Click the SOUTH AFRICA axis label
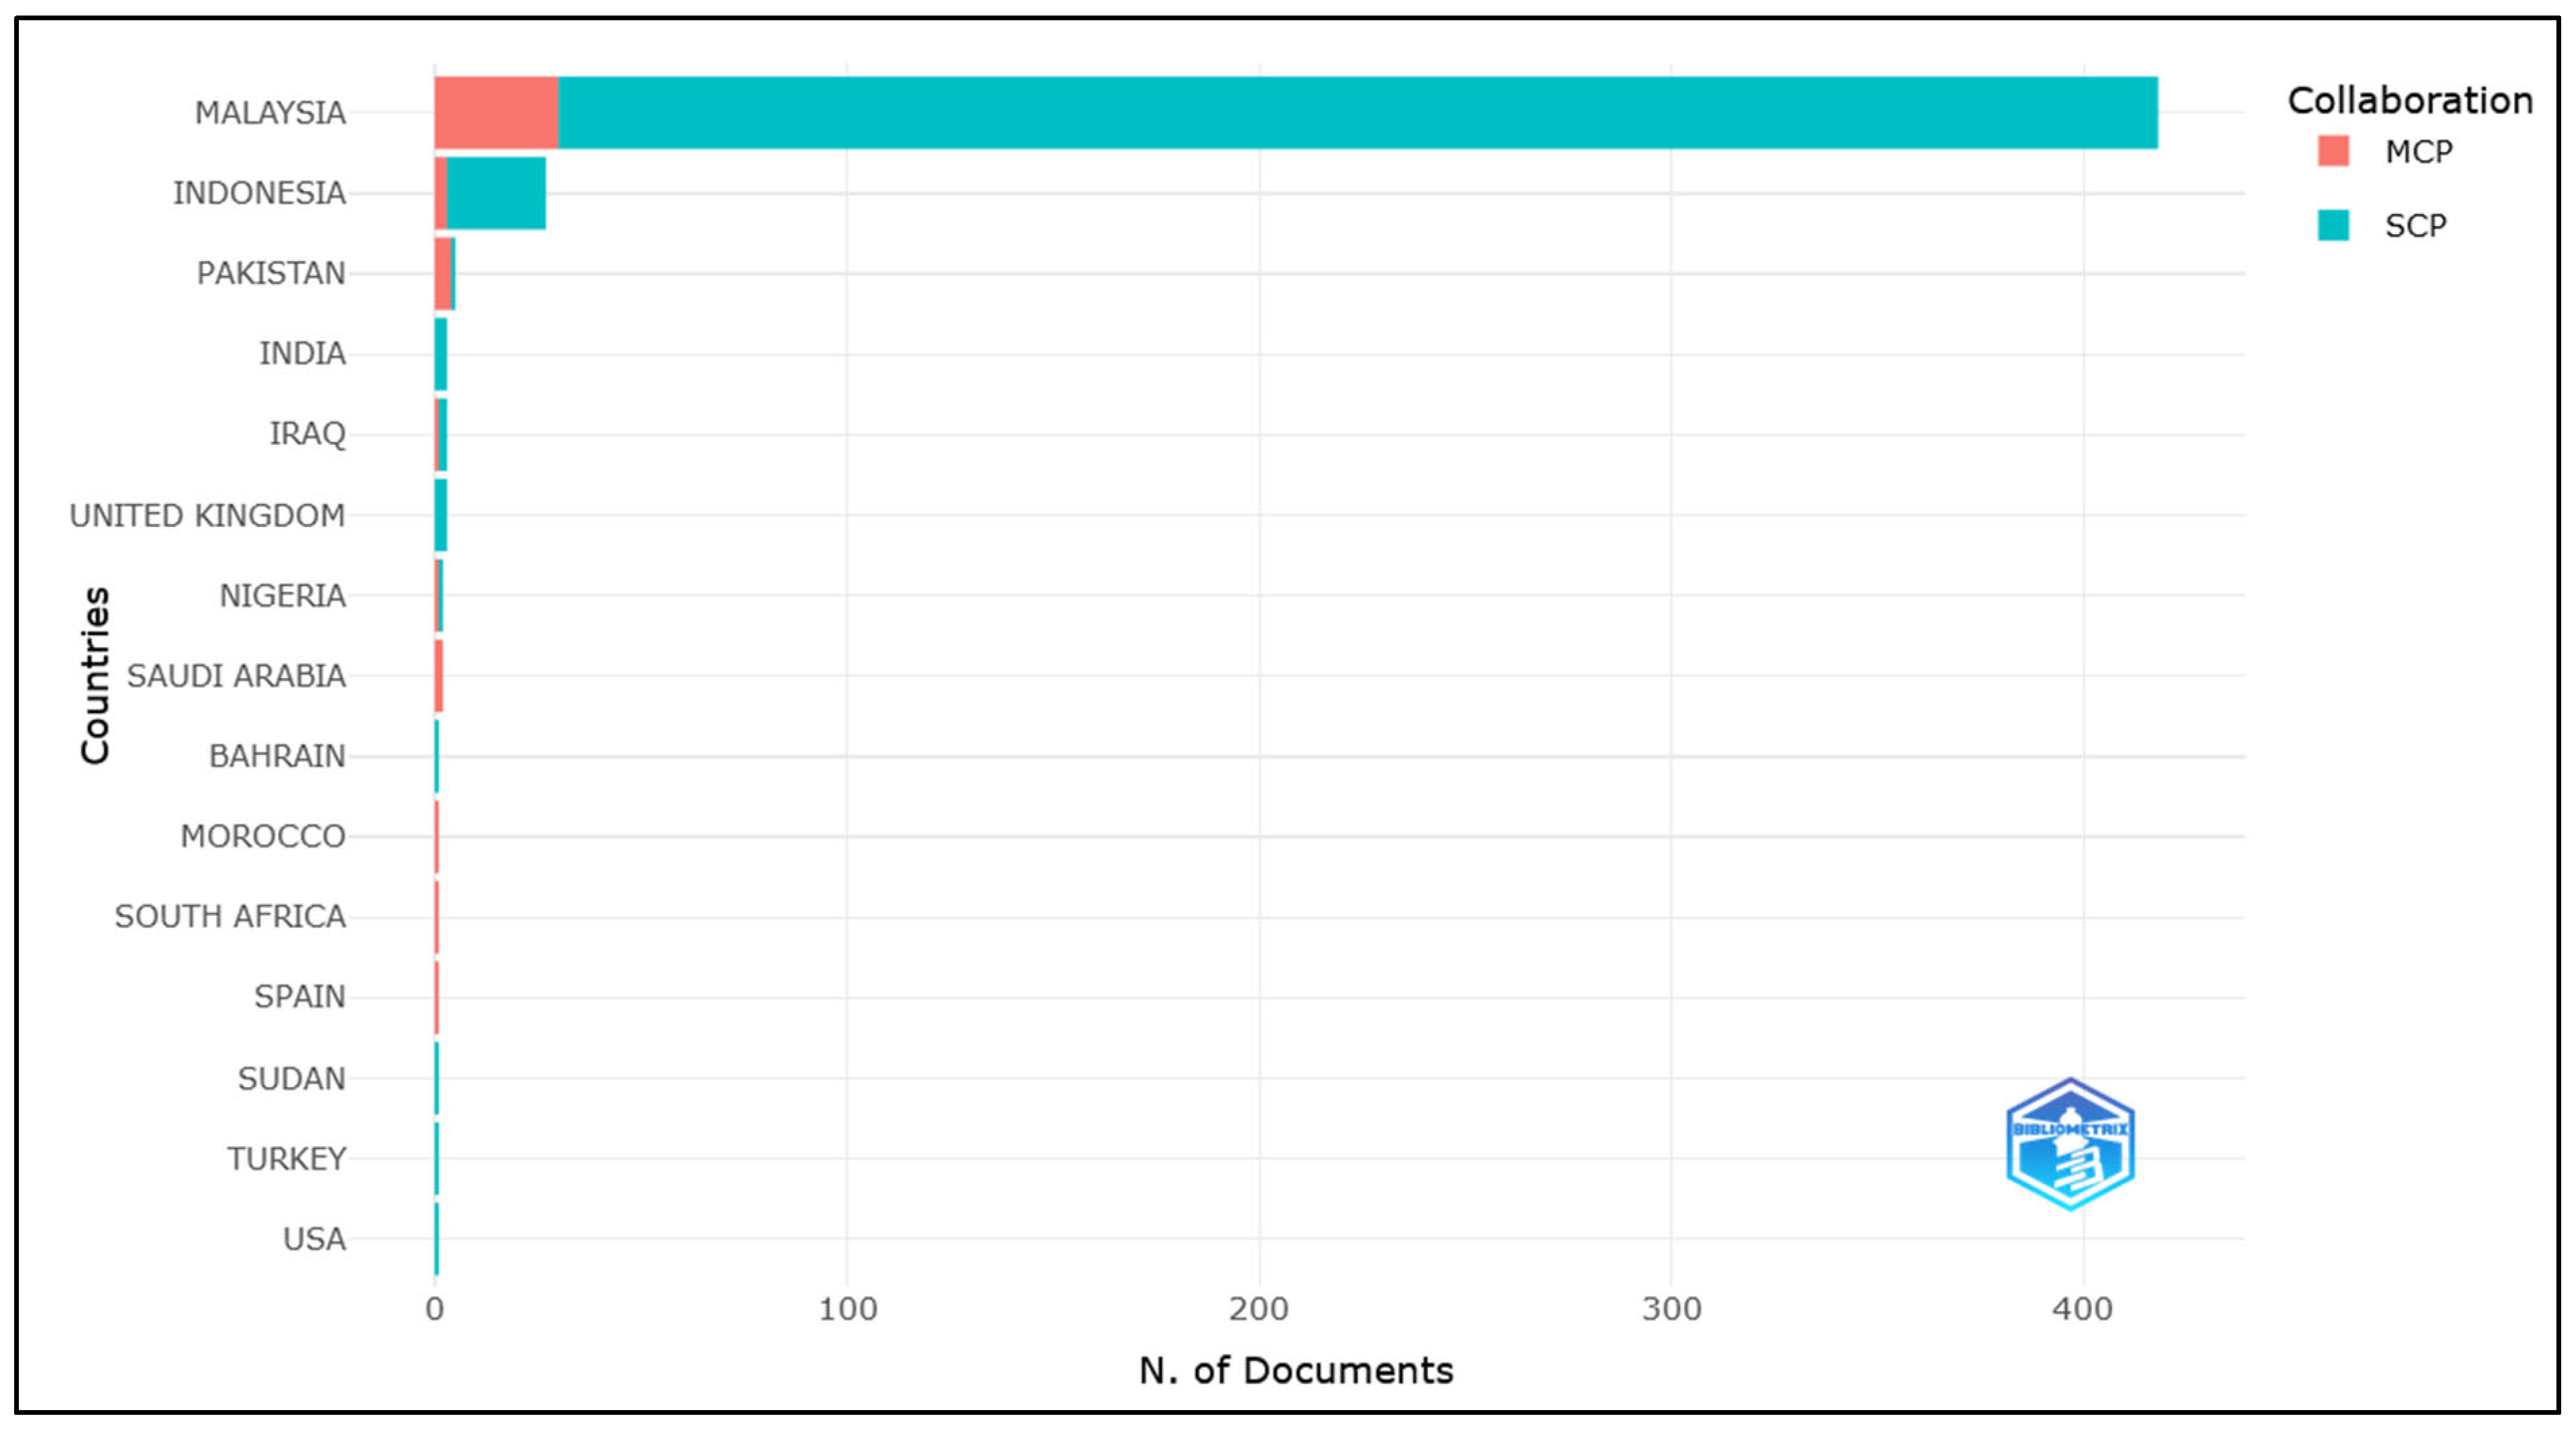The image size is (2576, 1431). pyautogui.click(x=230, y=916)
